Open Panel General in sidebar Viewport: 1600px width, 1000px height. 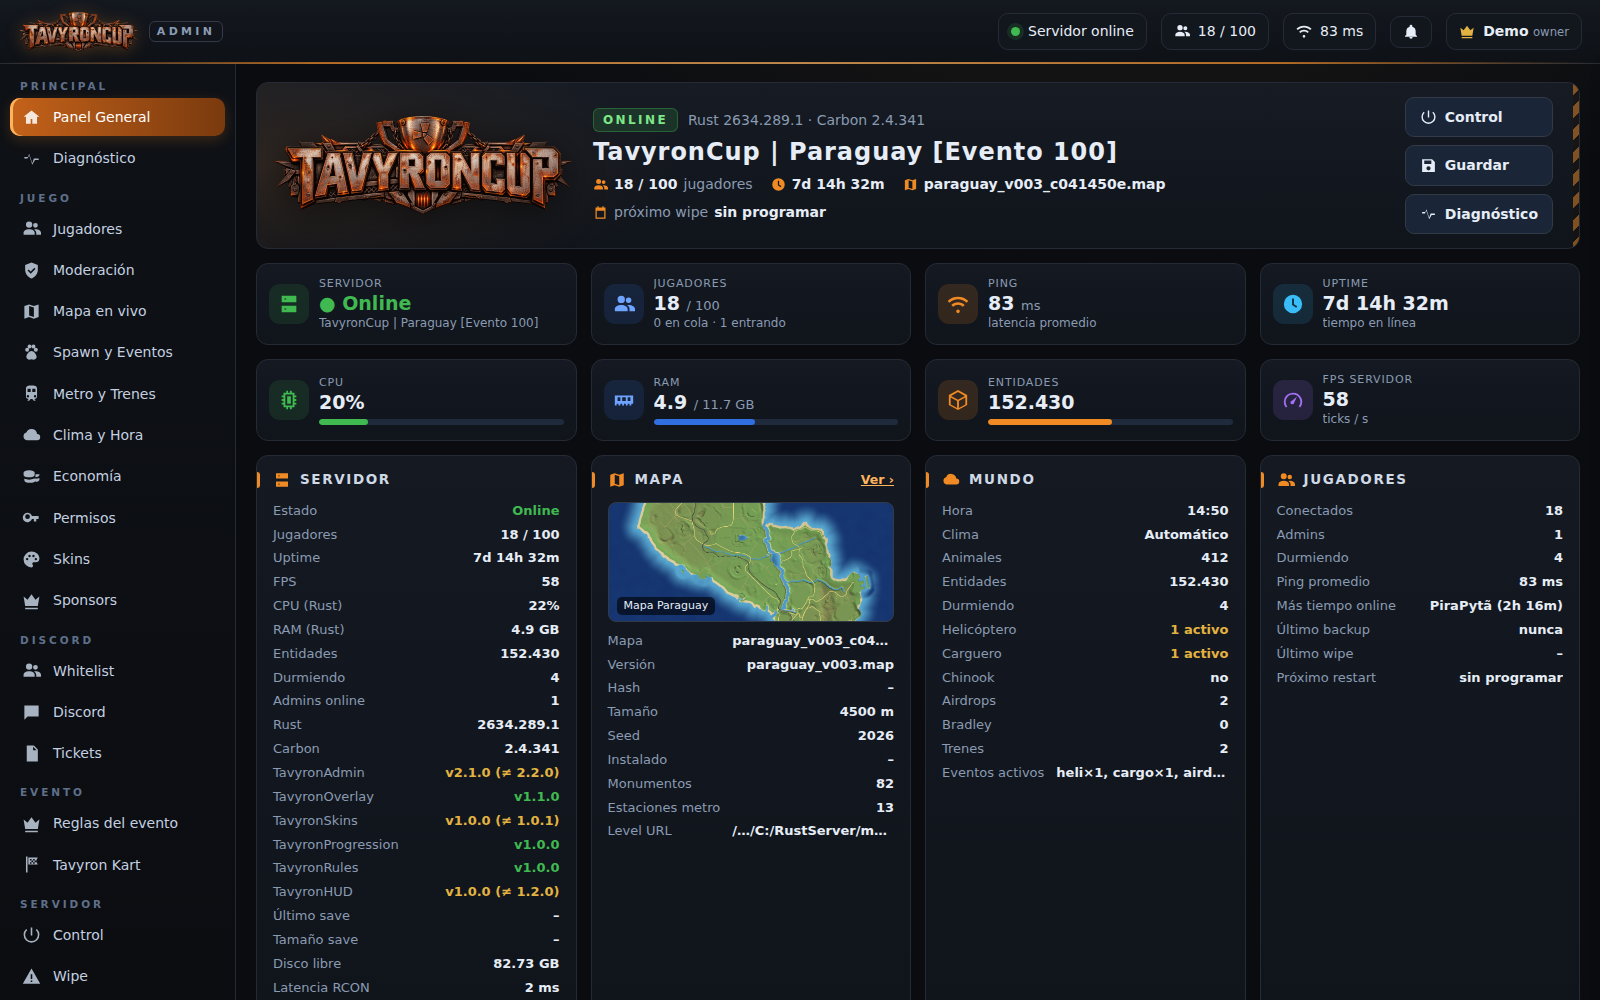point(118,117)
